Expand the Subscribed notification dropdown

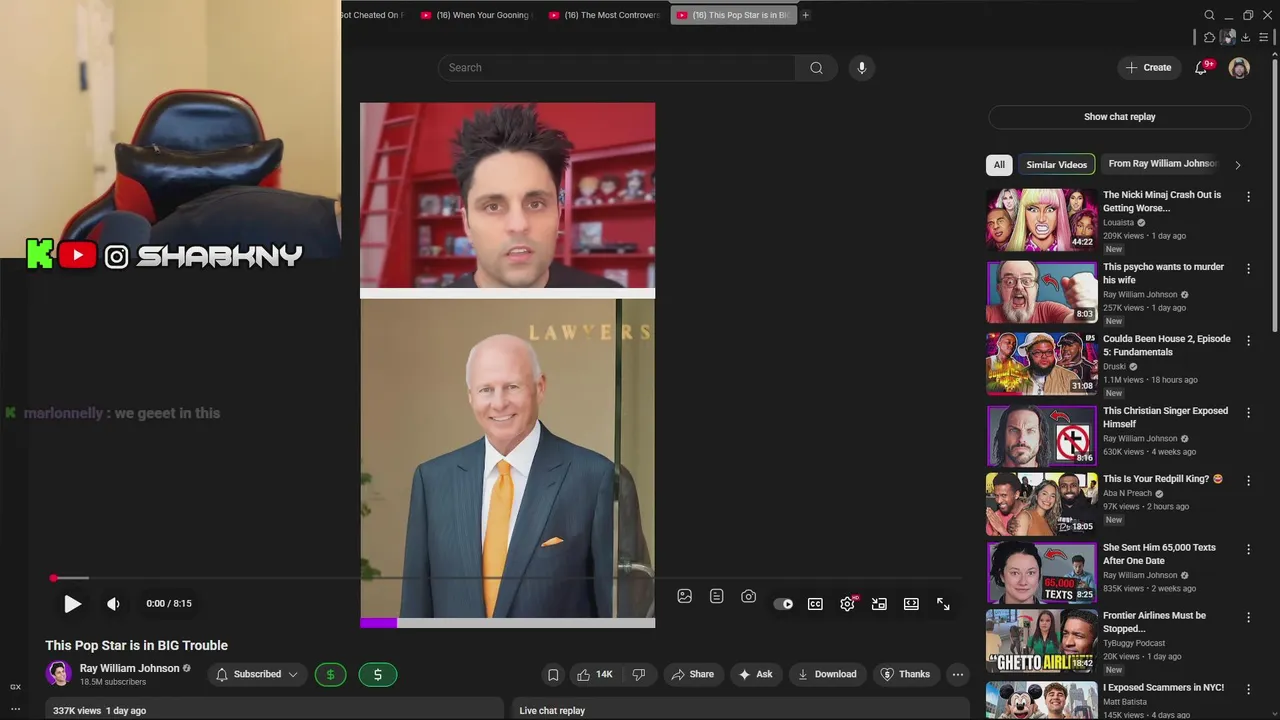tap(257, 675)
